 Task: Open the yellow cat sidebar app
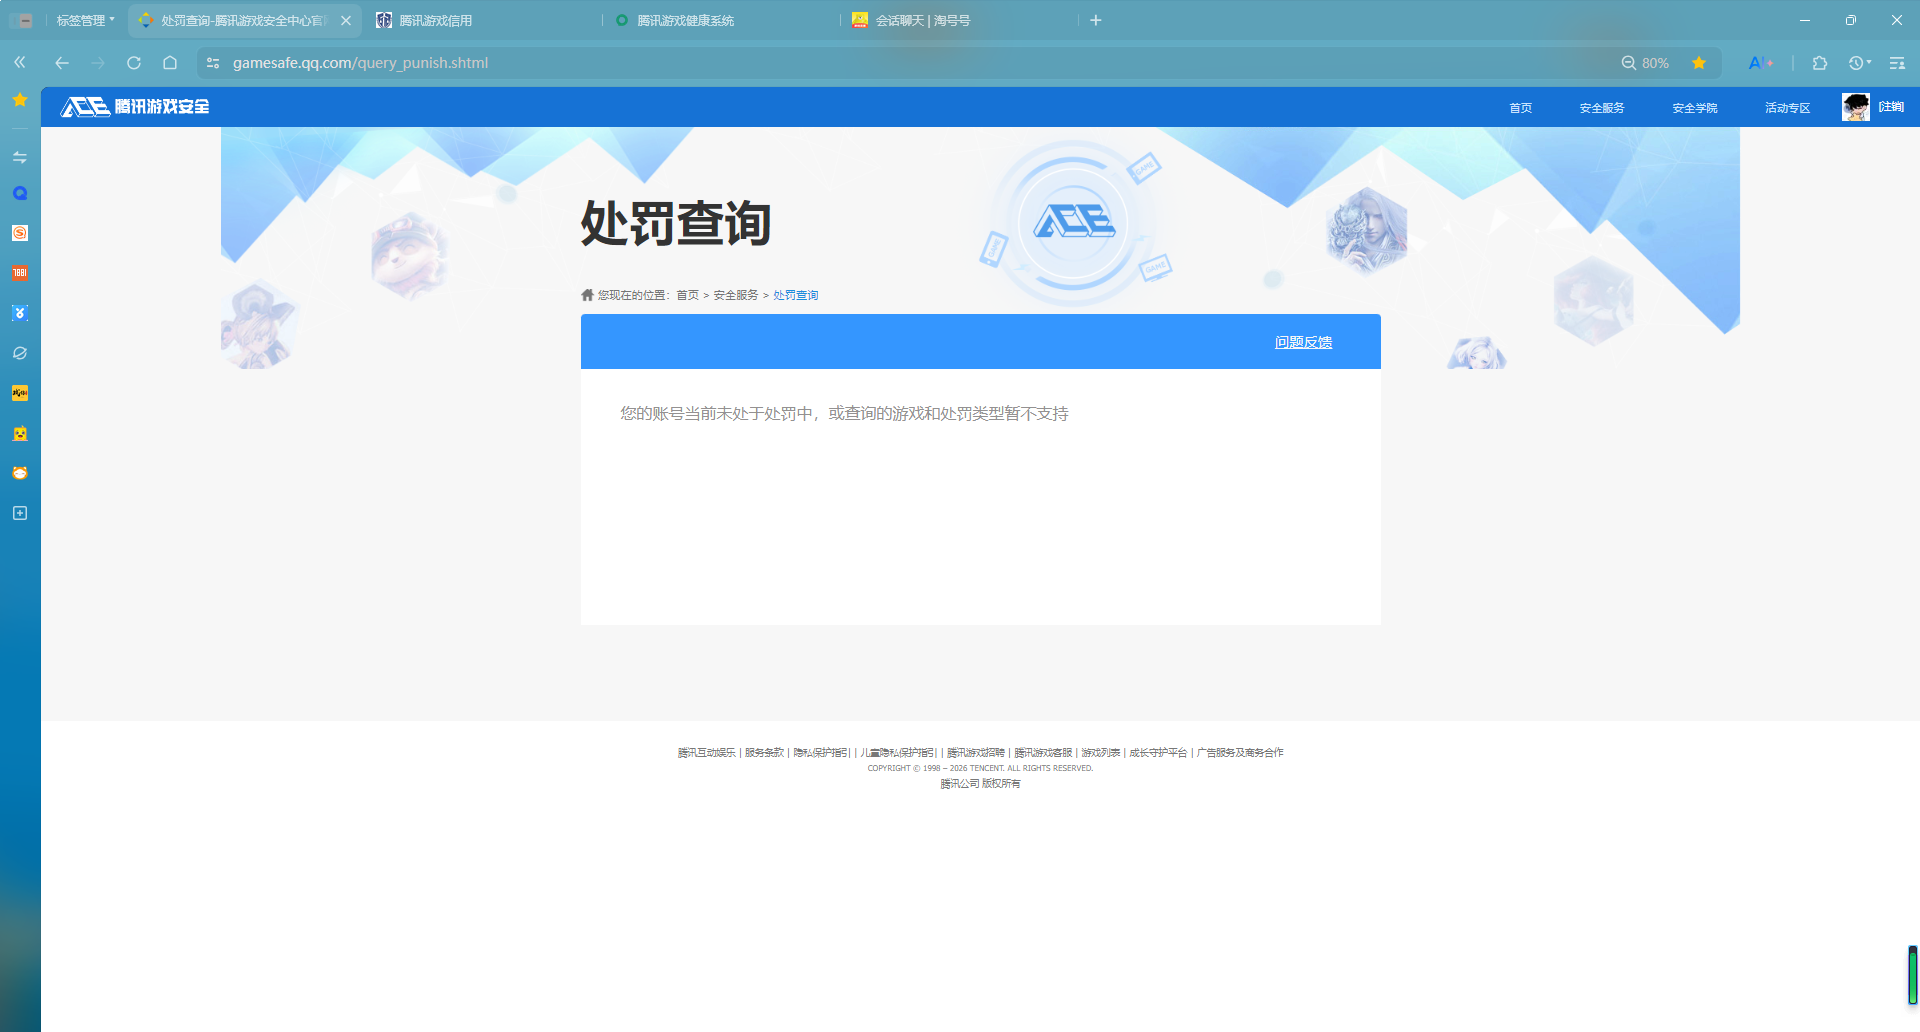point(20,433)
